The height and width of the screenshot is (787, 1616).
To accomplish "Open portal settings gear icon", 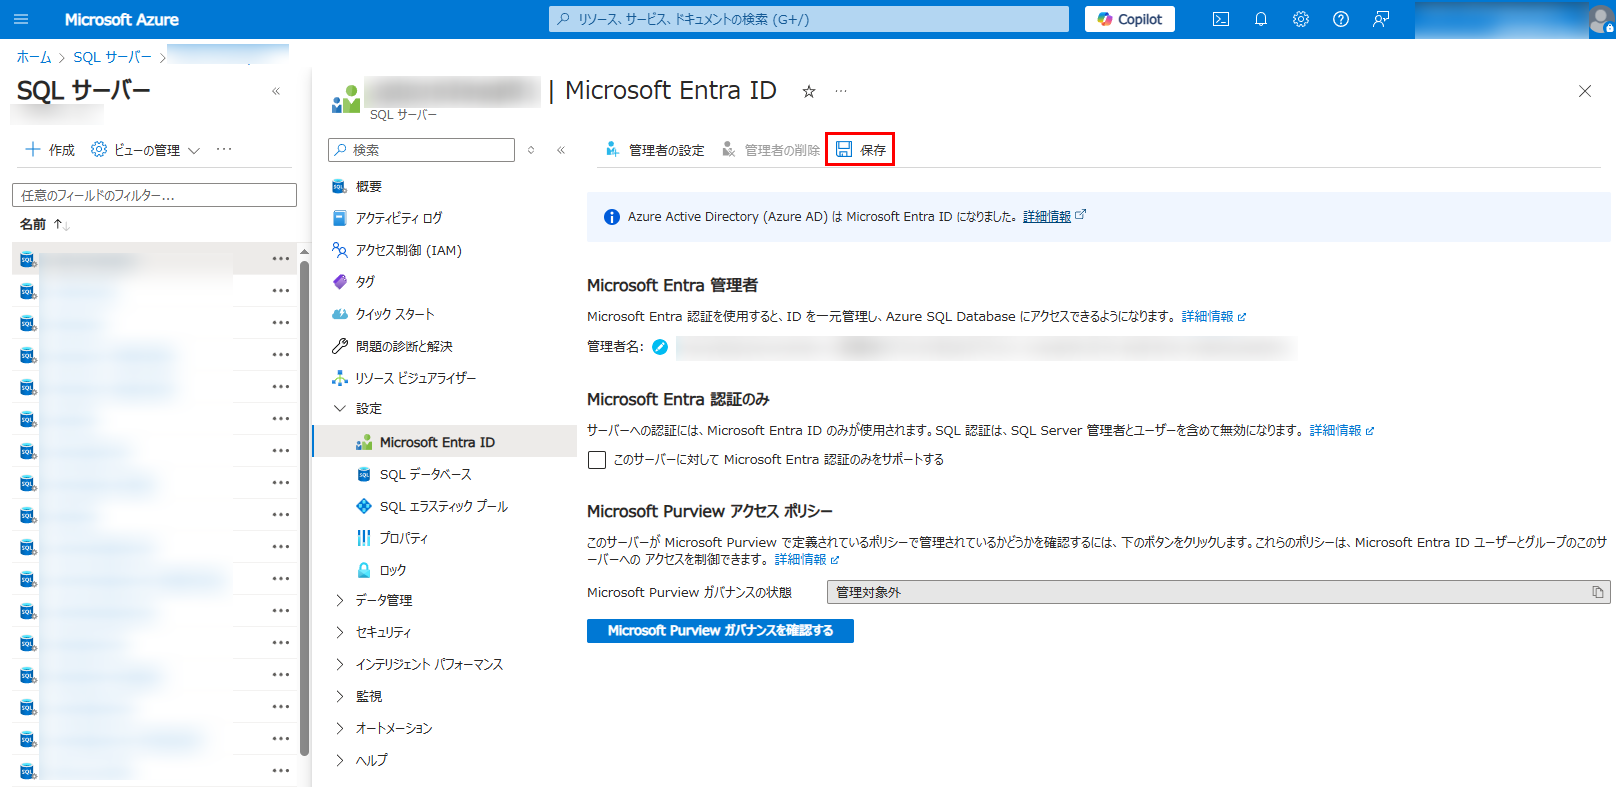I will tap(1301, 19).
